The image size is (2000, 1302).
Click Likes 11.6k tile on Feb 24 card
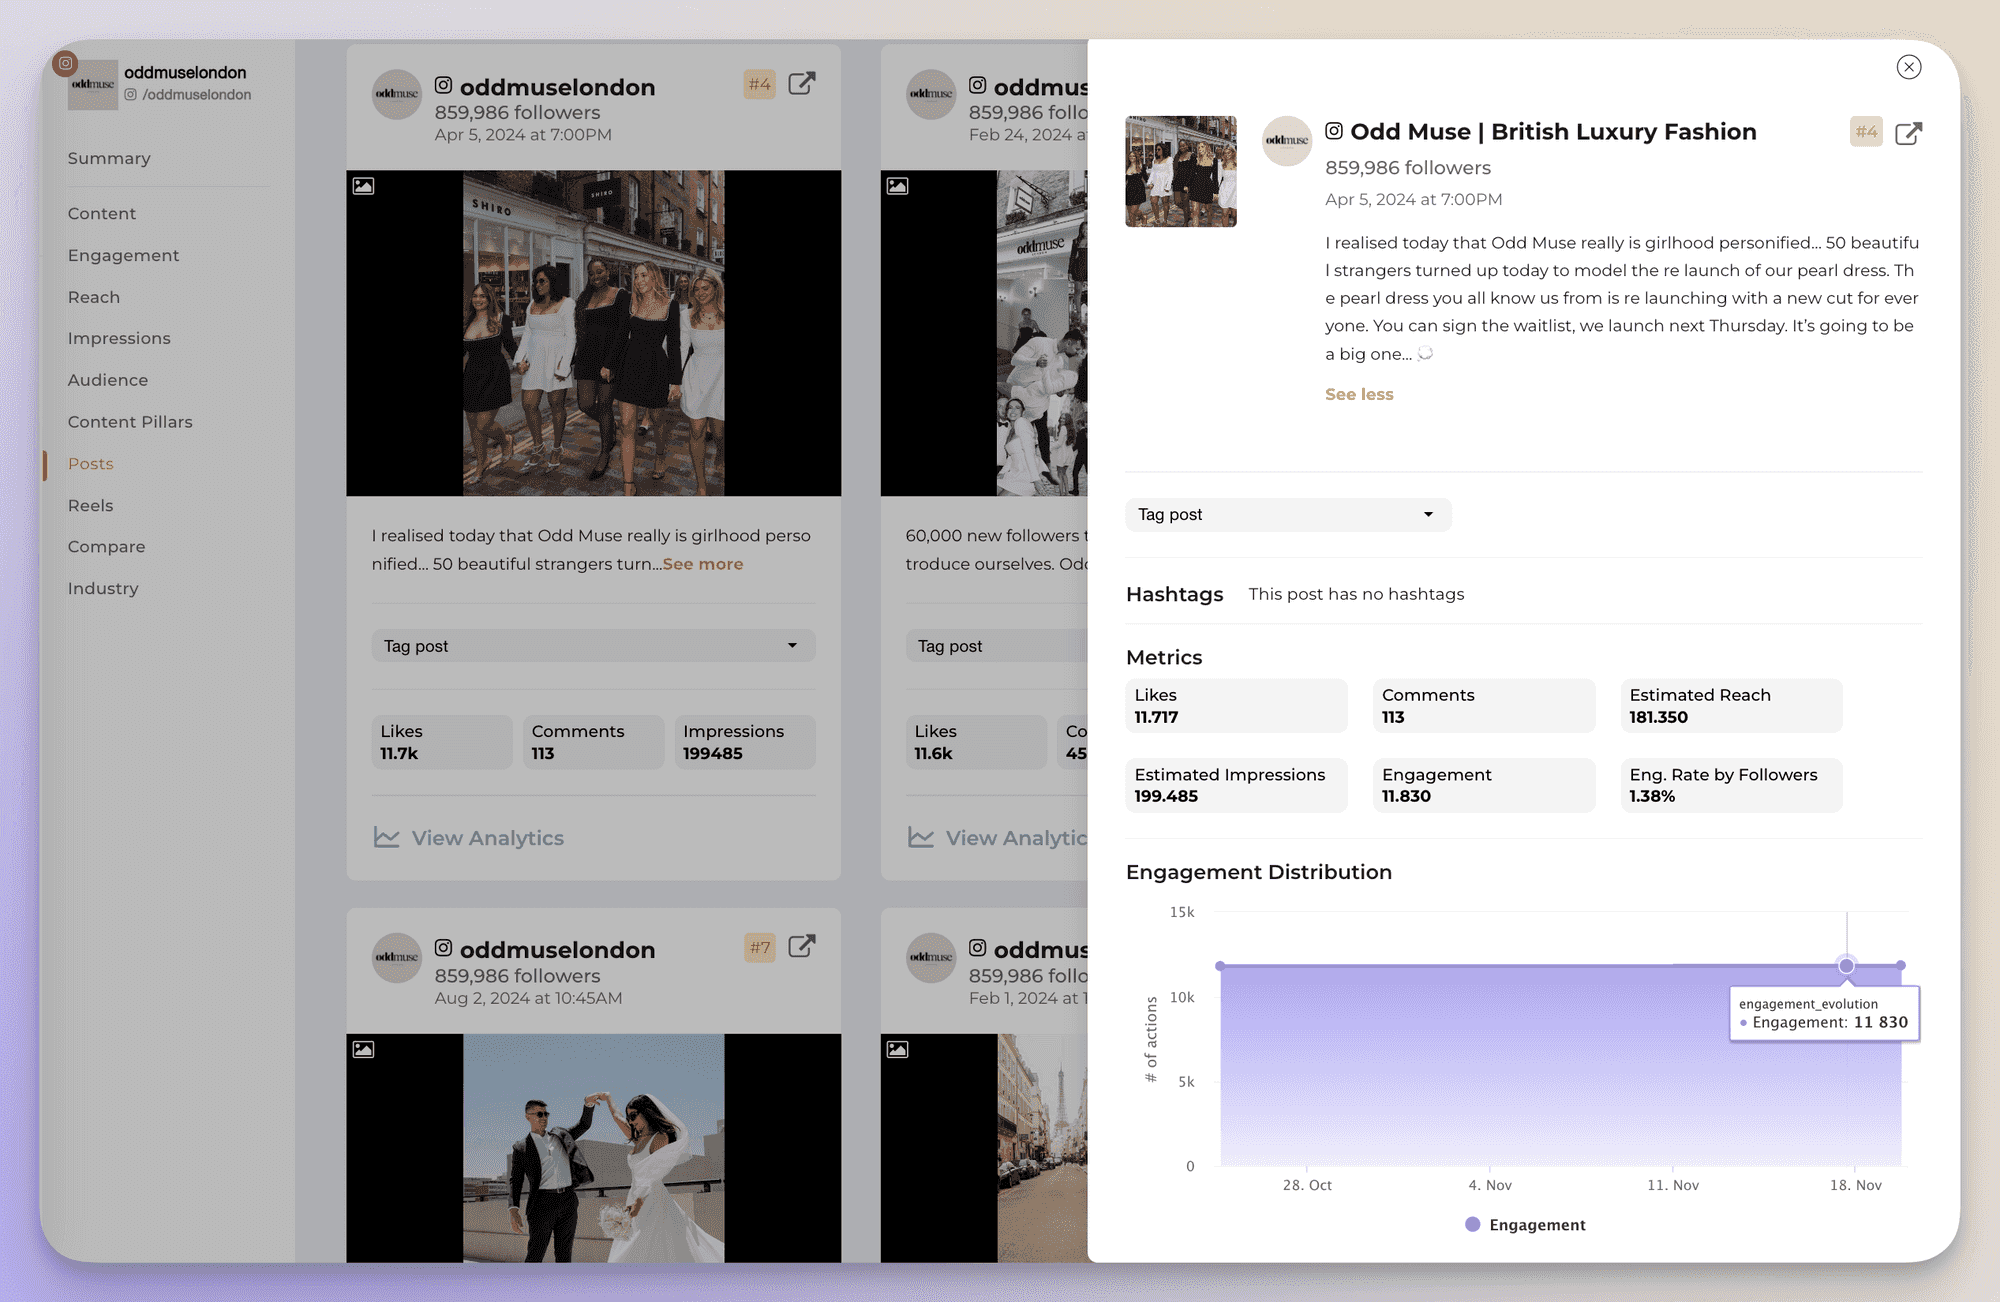click(x=976, y=742)
